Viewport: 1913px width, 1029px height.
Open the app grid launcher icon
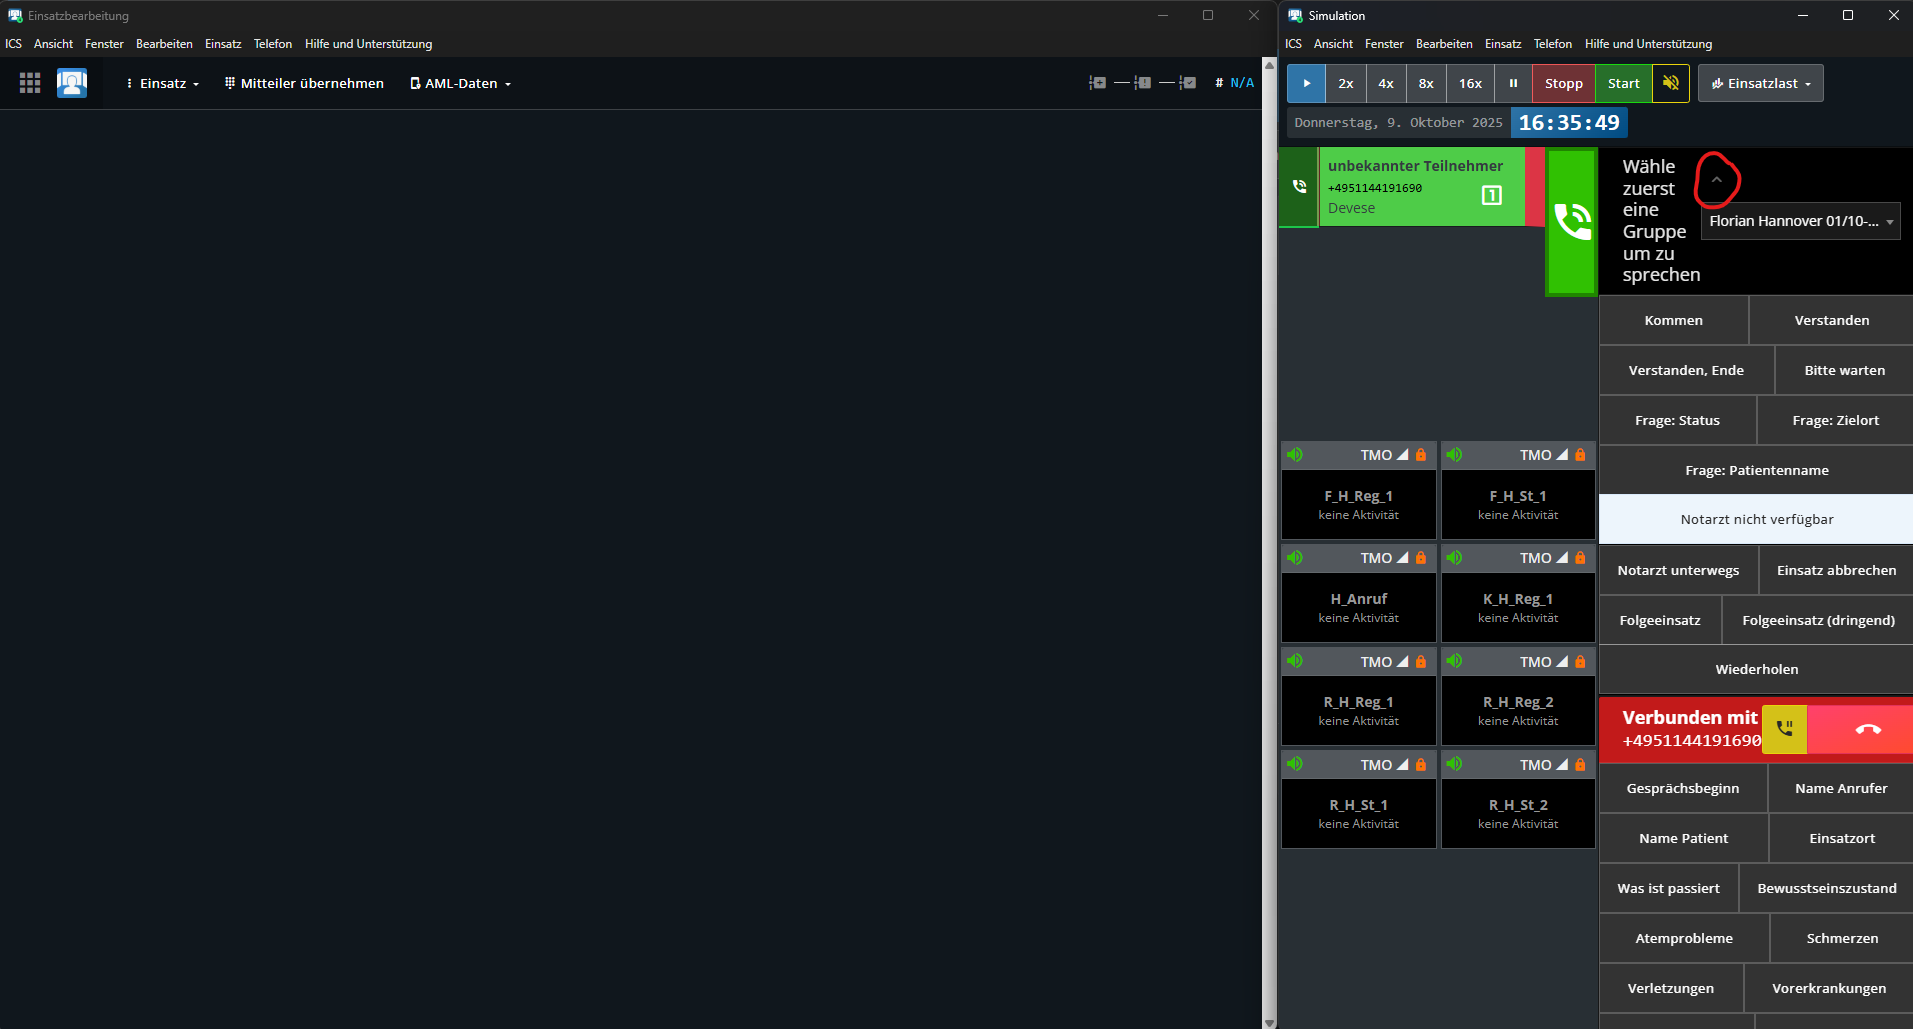tap(30, 83)
